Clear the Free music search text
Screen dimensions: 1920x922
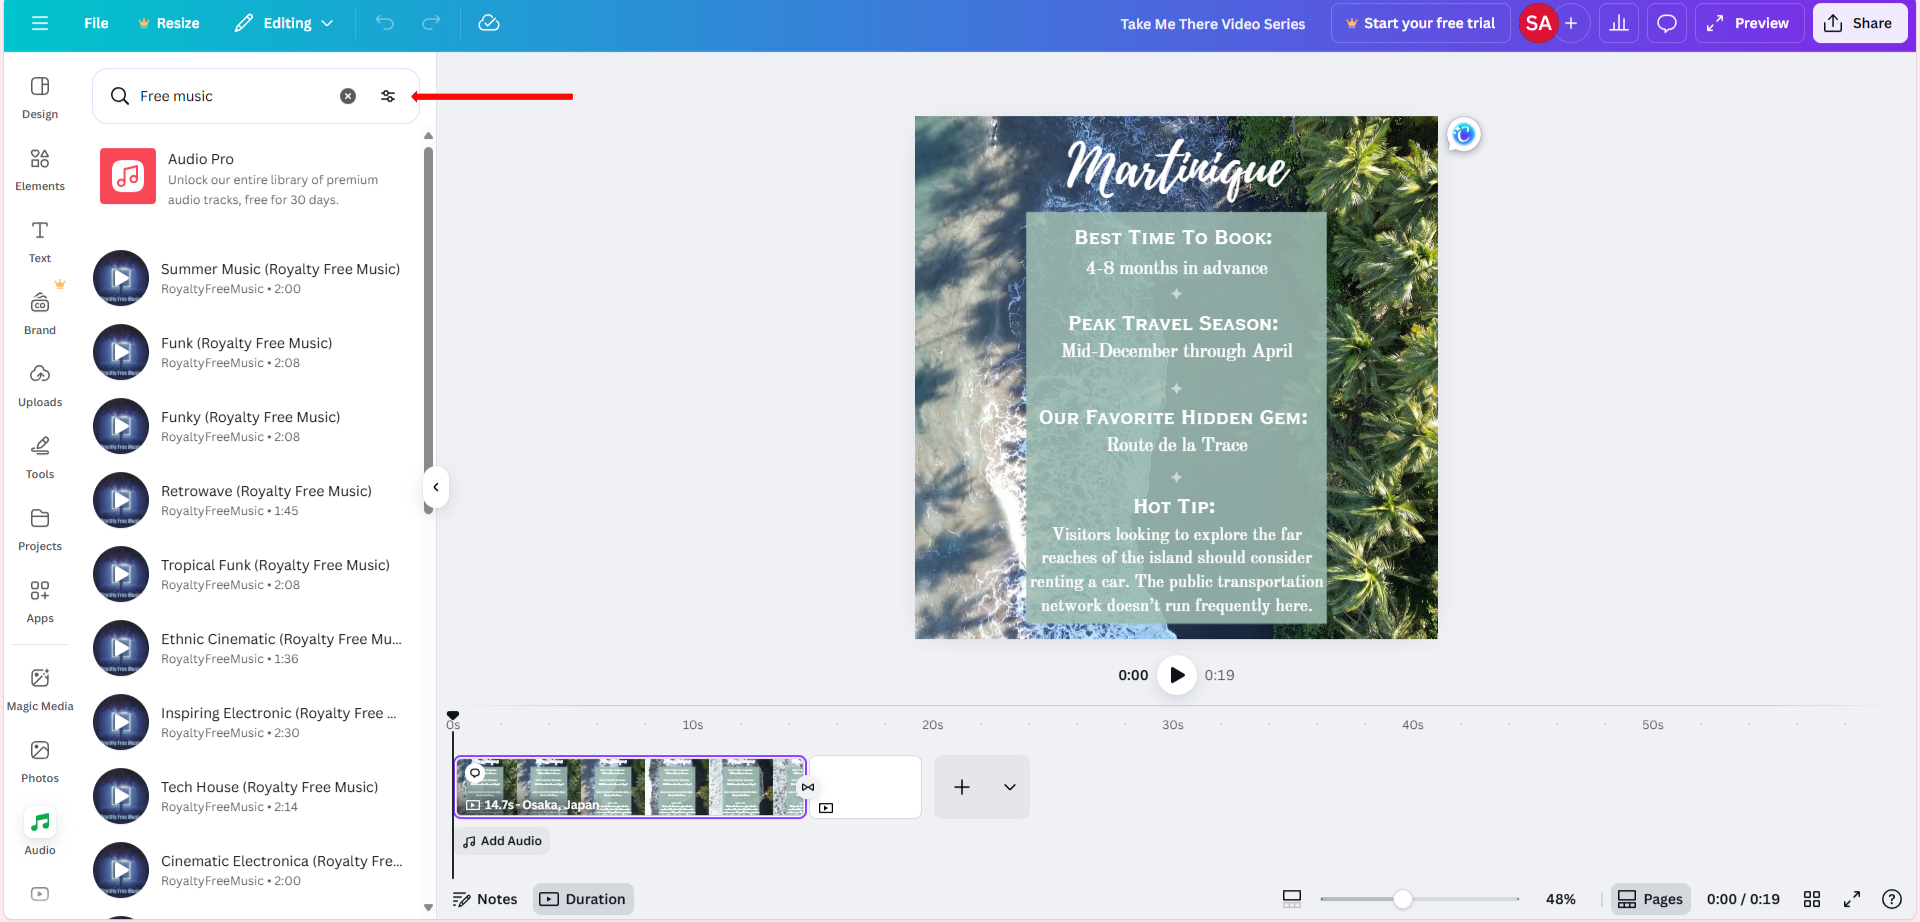(348, 96)
